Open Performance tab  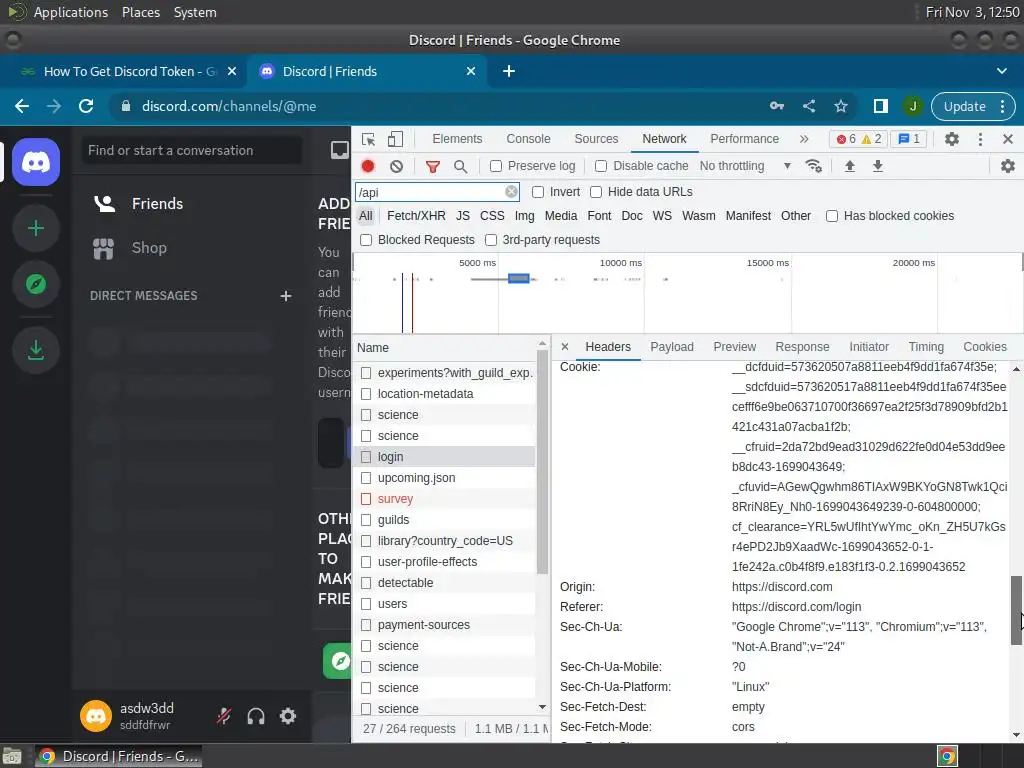pyautogui.click(x=744, y=138)
